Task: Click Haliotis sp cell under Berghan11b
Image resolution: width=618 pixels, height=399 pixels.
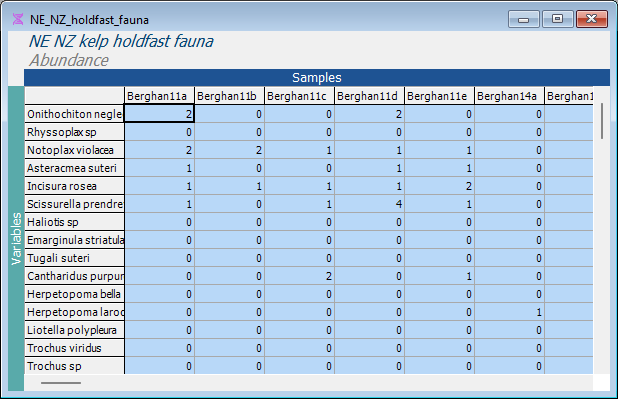Action: (229, 222)
